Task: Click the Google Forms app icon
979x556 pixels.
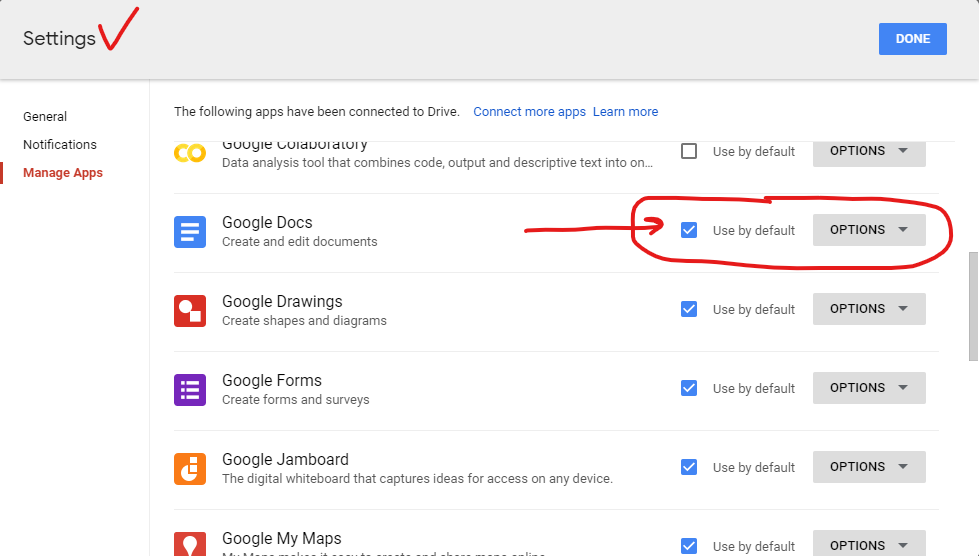Action: point(190,390)
